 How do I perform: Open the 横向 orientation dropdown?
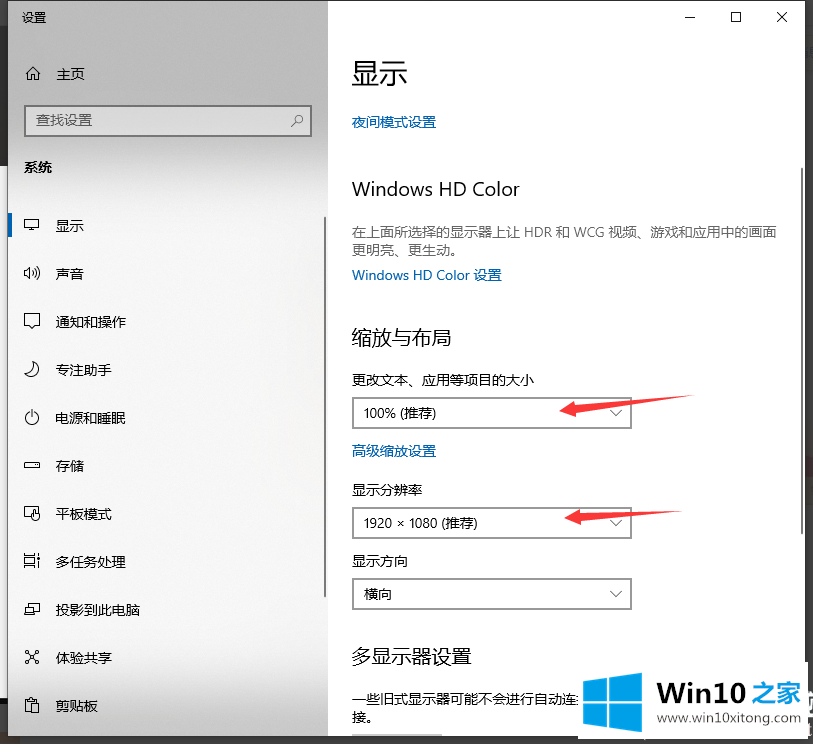[x=492, y=594]
